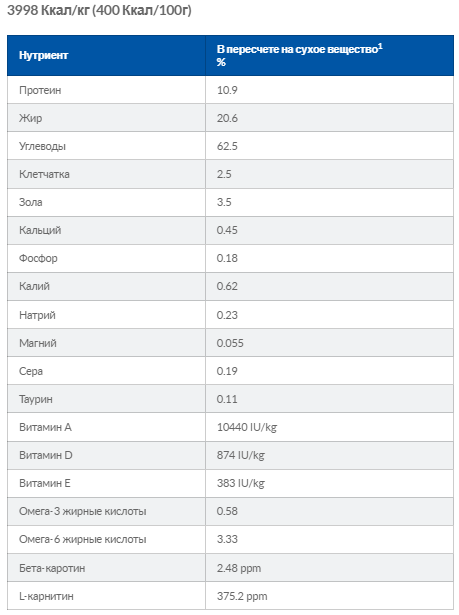Click the 'Клетчатка' row label
The image size is (459, 615).
point(44,174)
